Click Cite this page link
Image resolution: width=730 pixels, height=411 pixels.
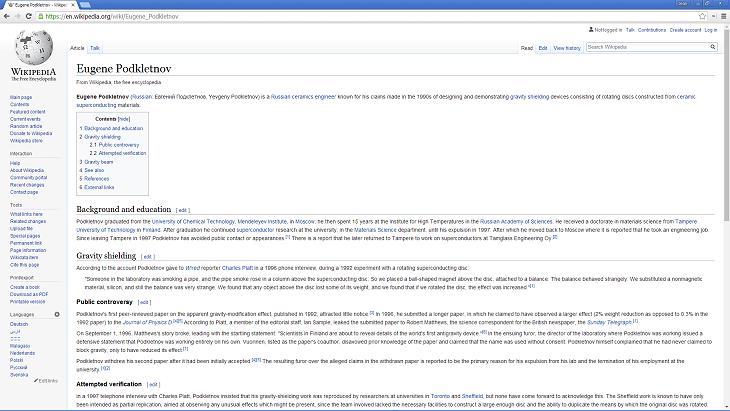pos(25,265)
